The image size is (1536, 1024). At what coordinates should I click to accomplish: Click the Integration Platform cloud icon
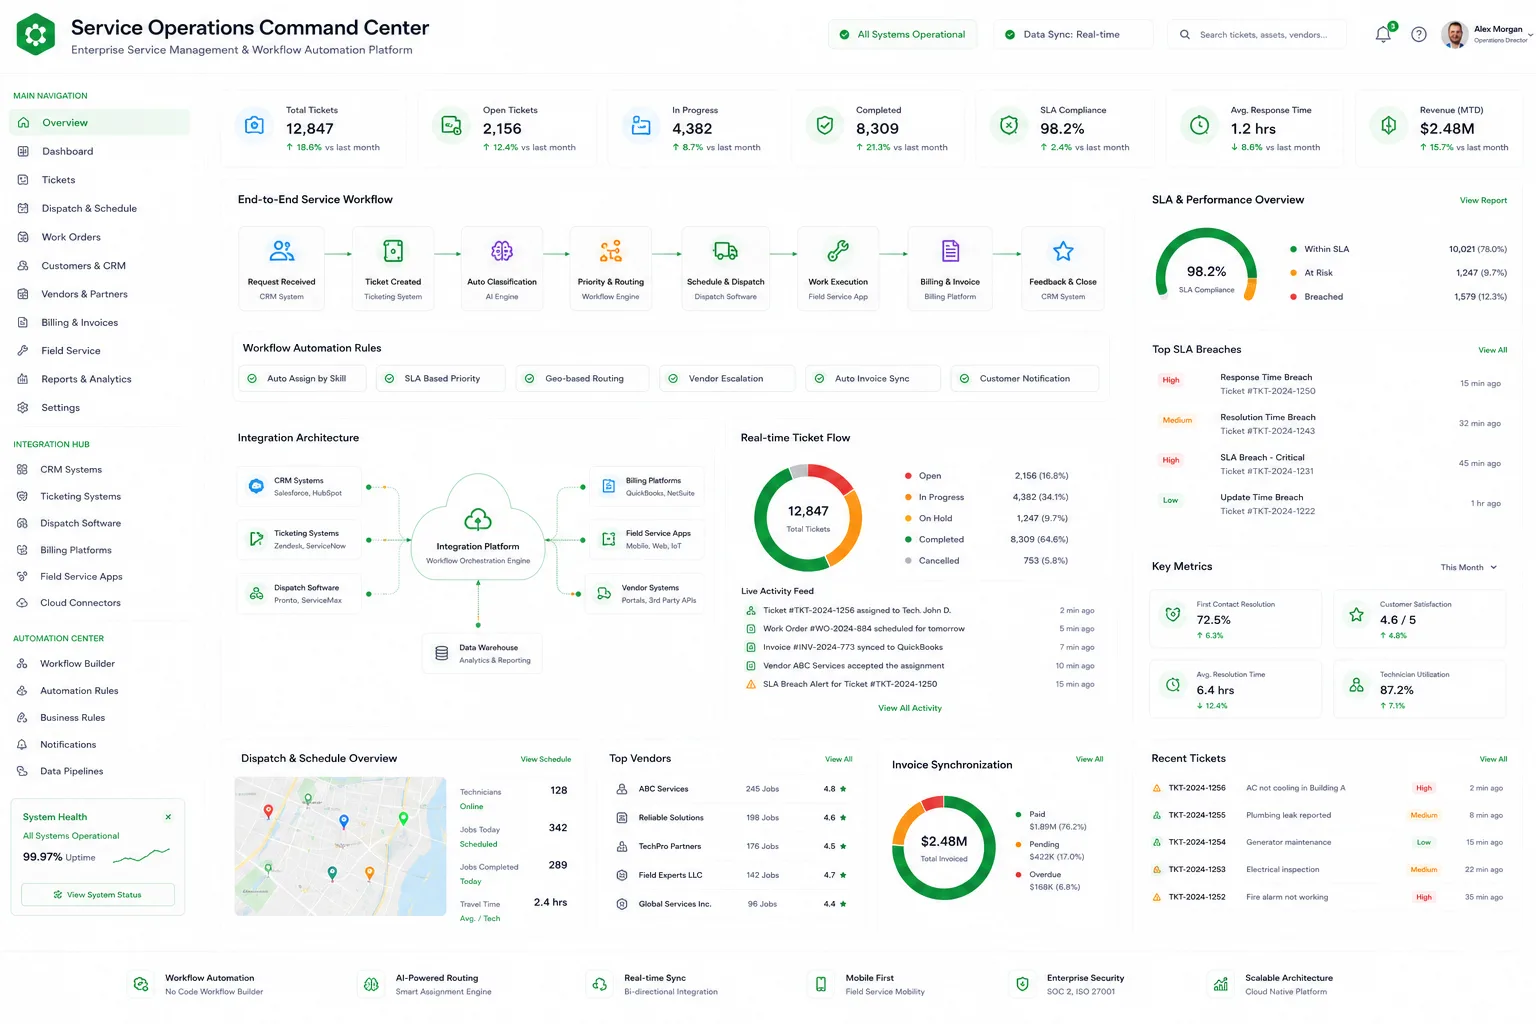tap(478, 519)
